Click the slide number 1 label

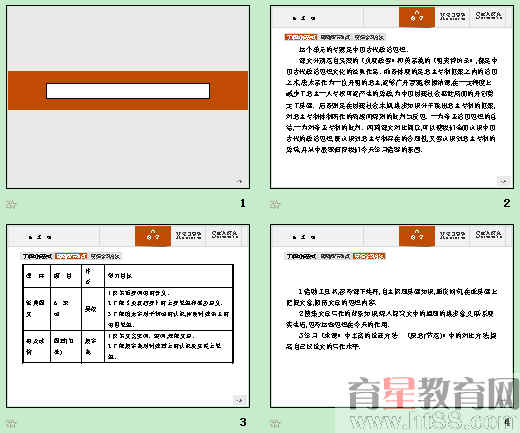pyautogui.click(x=243, y=203)
